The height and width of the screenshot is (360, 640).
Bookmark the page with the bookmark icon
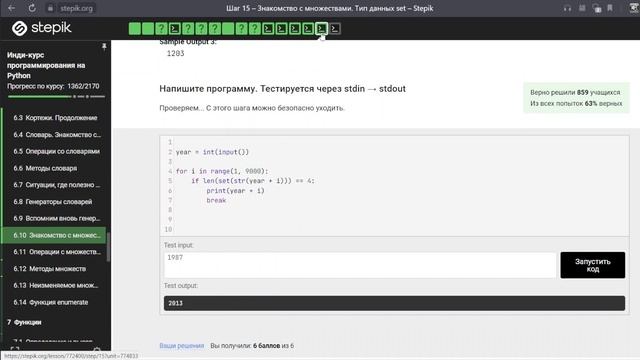pyautogui.click(x=610, y=8)
